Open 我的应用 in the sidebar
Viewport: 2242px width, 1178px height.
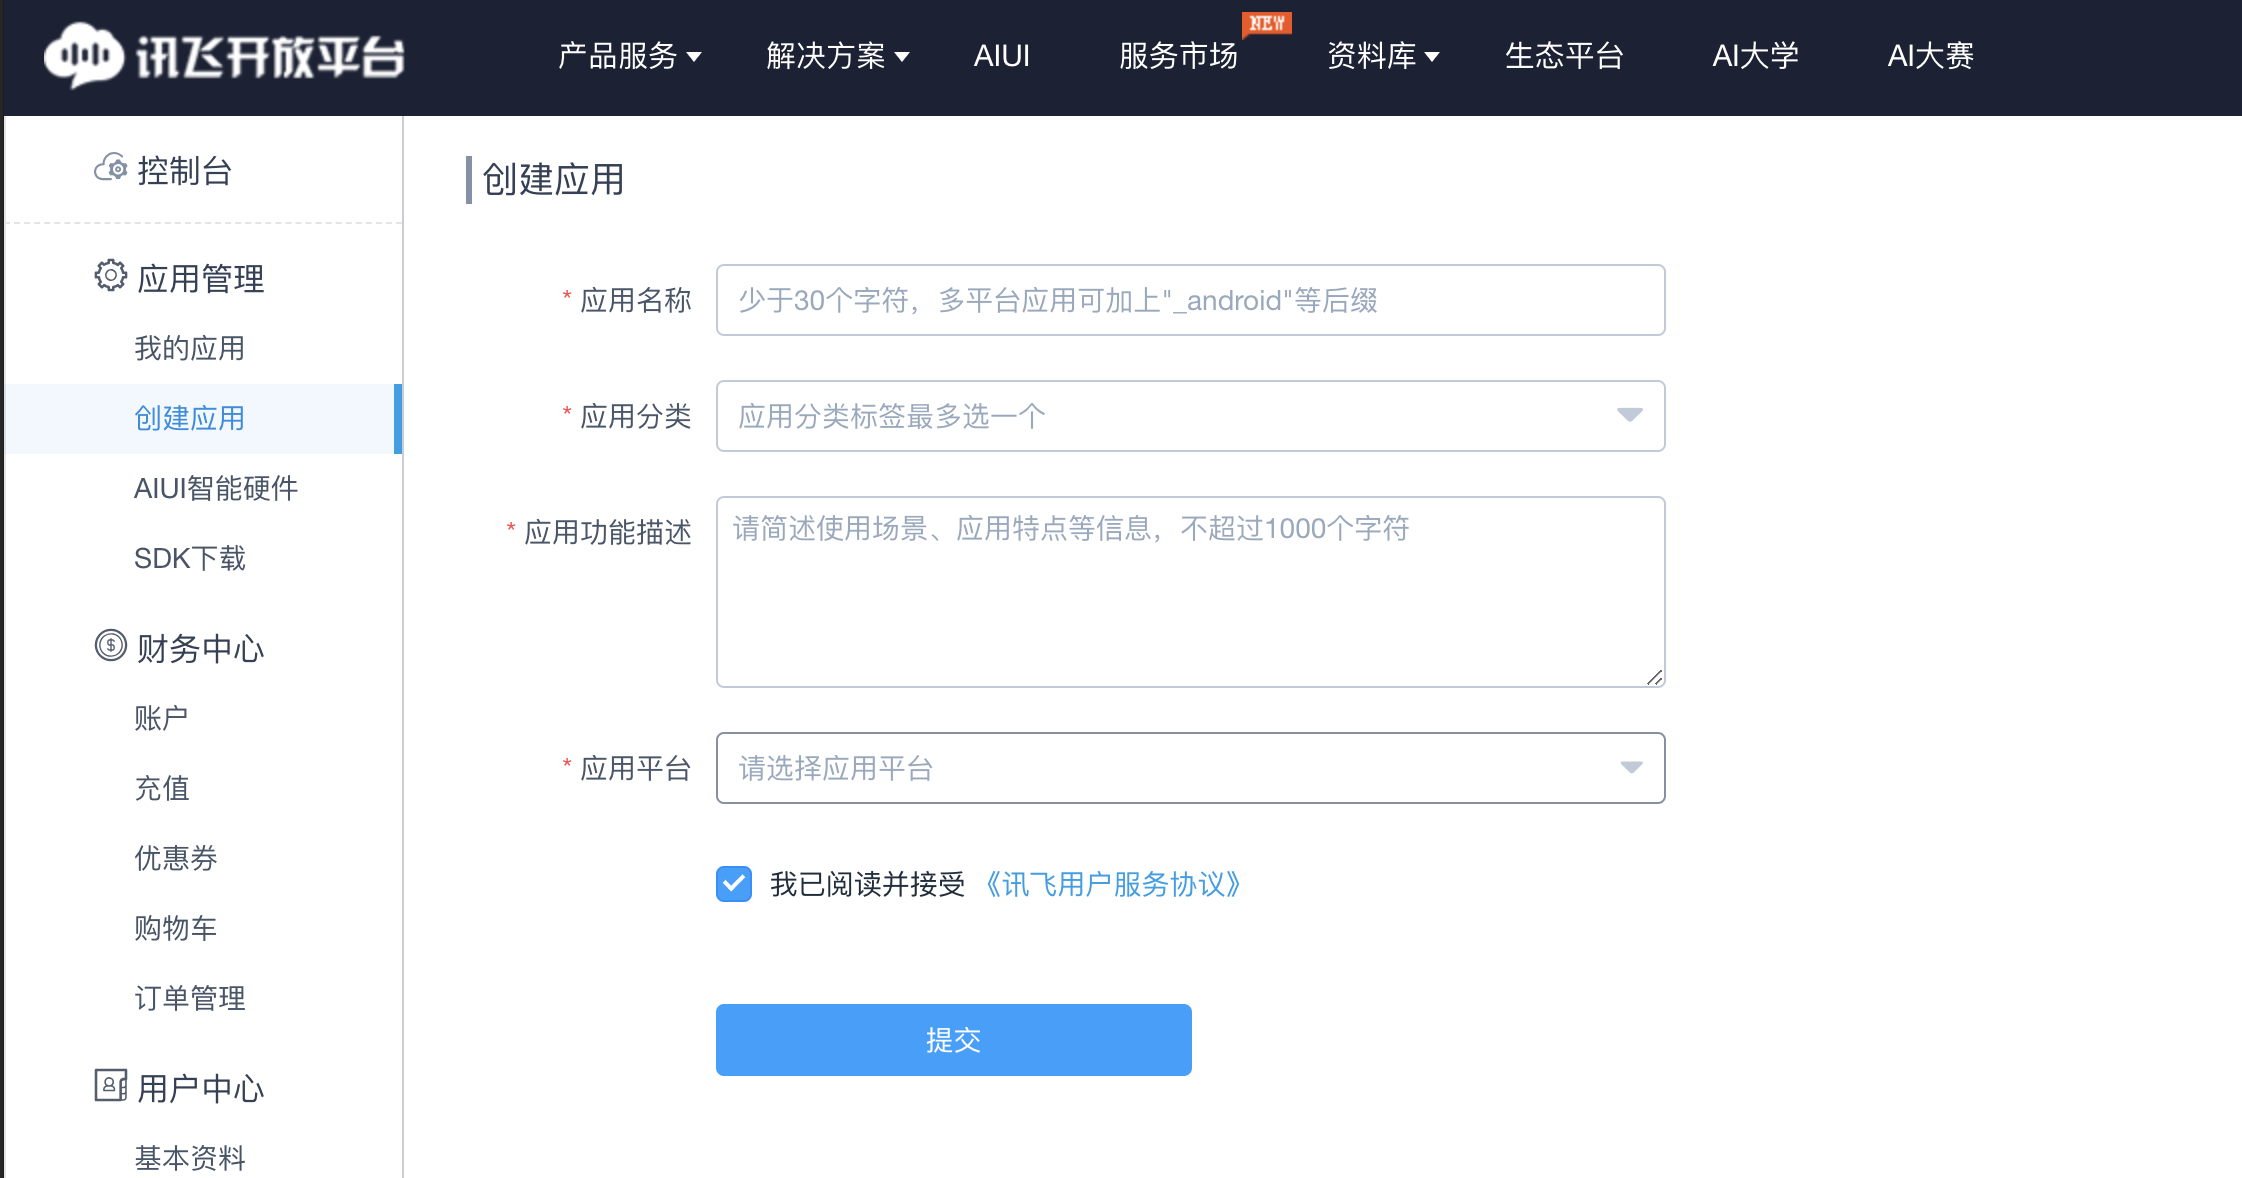click(190, 348)
